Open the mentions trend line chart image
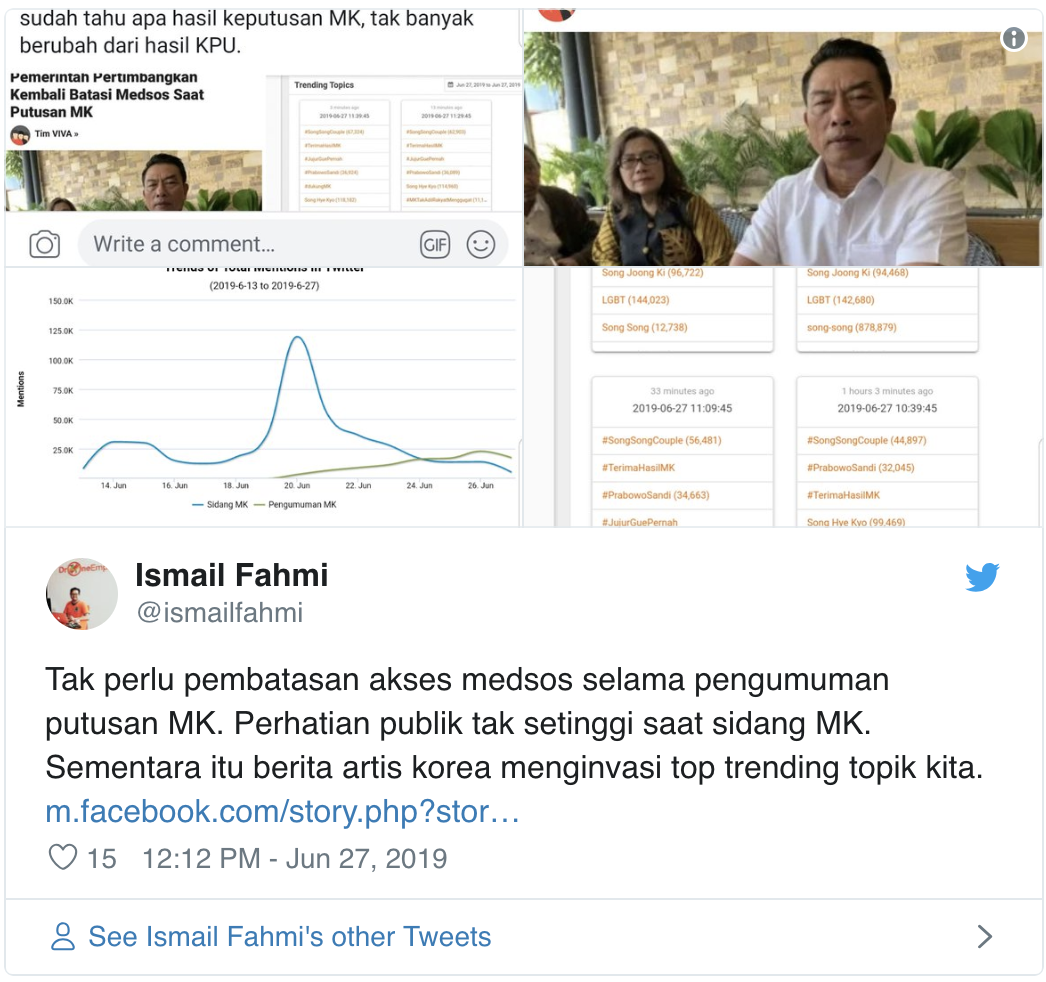The height and width of the screenshot is (982, 1046). (x=264, y=397)
